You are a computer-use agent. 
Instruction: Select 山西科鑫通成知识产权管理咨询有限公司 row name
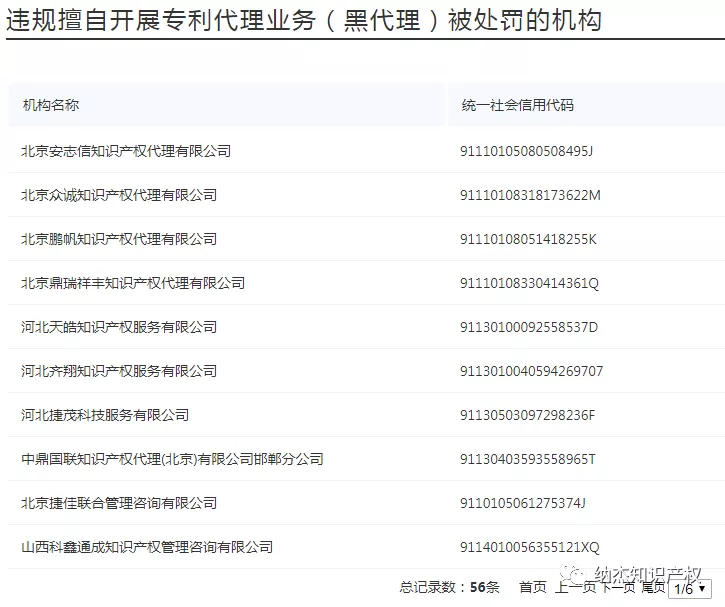(x=147, y=547)
